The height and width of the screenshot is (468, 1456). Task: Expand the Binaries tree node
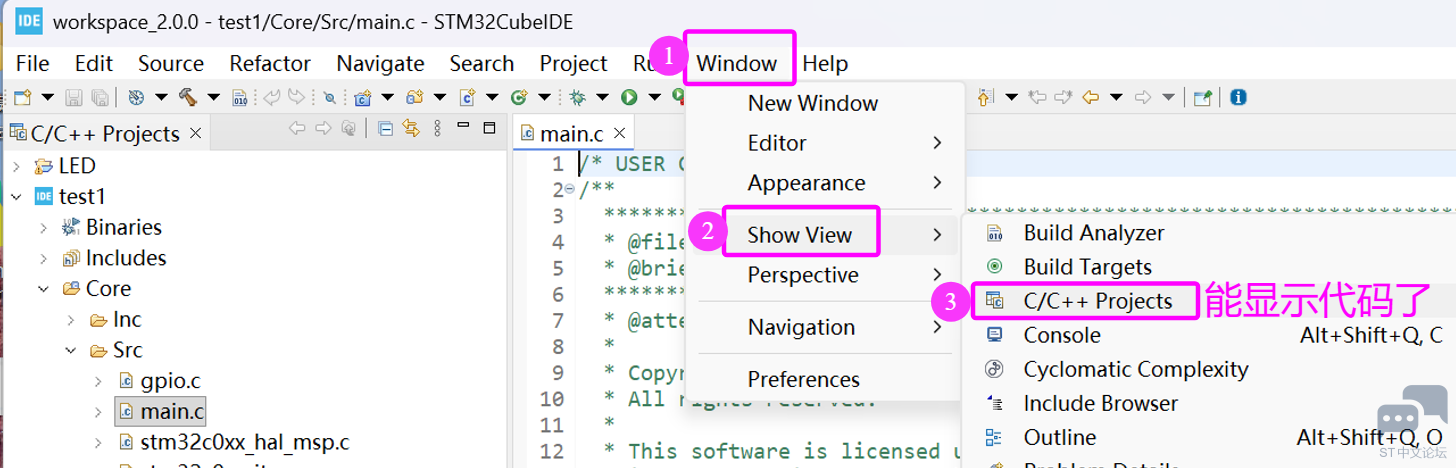click(43, 228)
